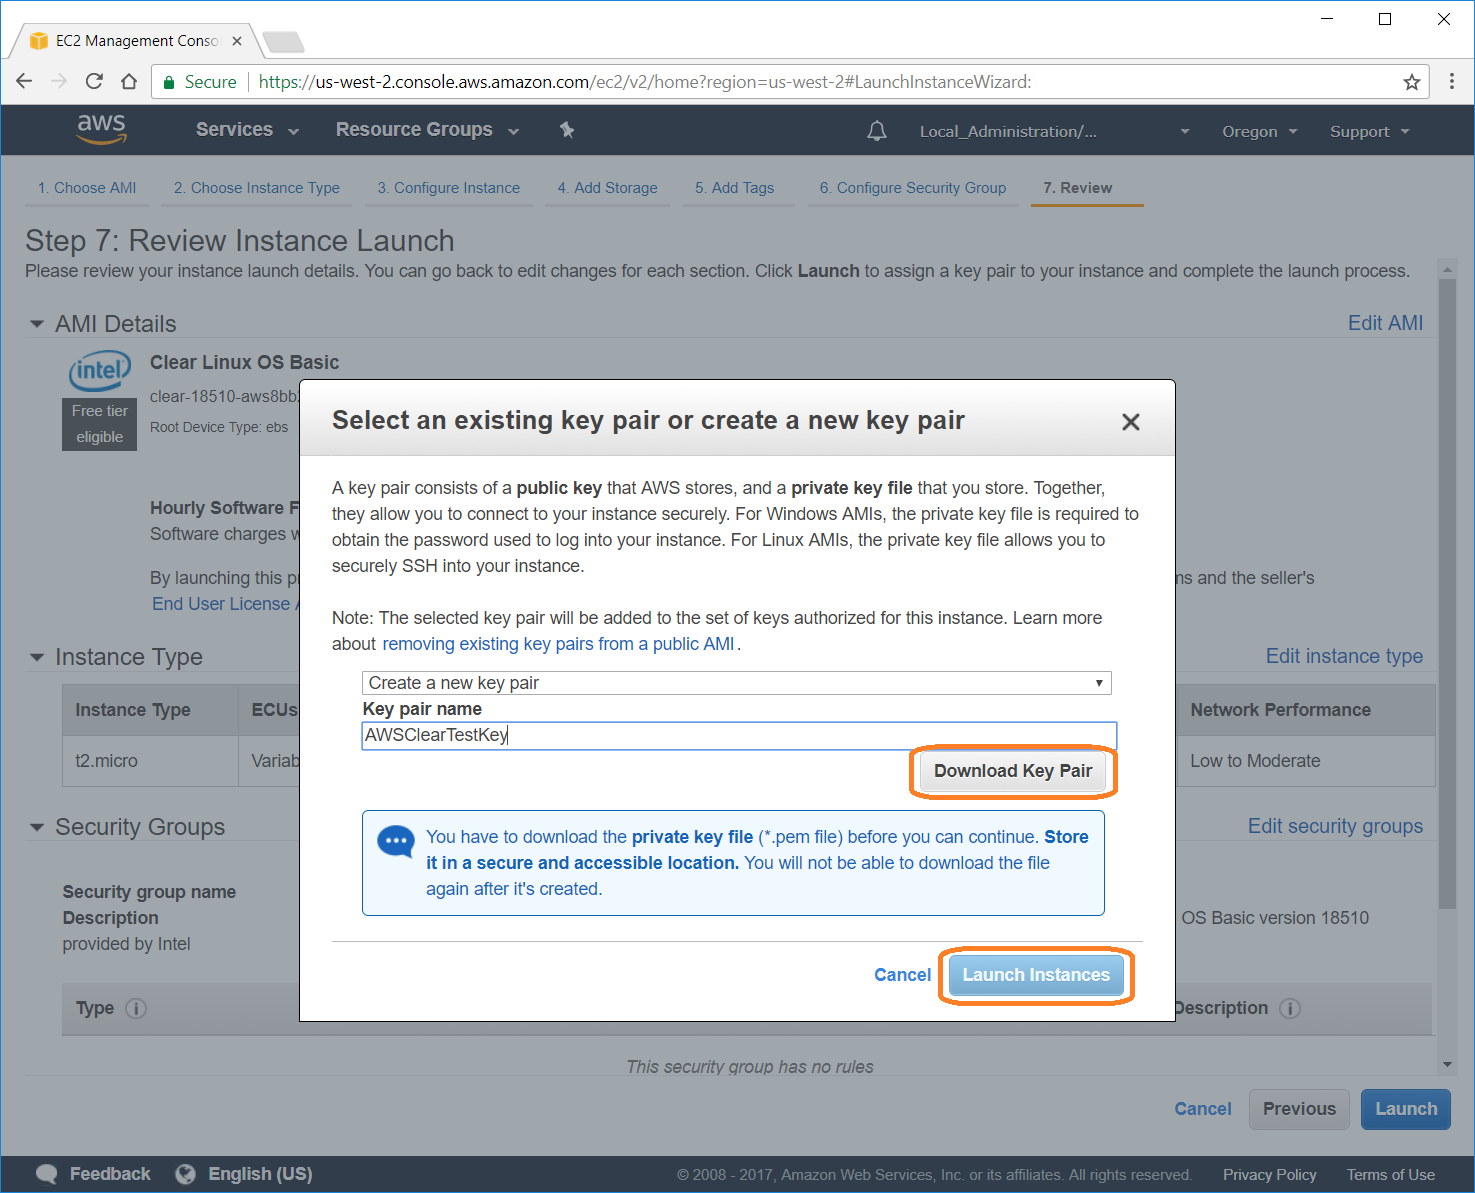Click the language globe icon

coord(185,1174)
